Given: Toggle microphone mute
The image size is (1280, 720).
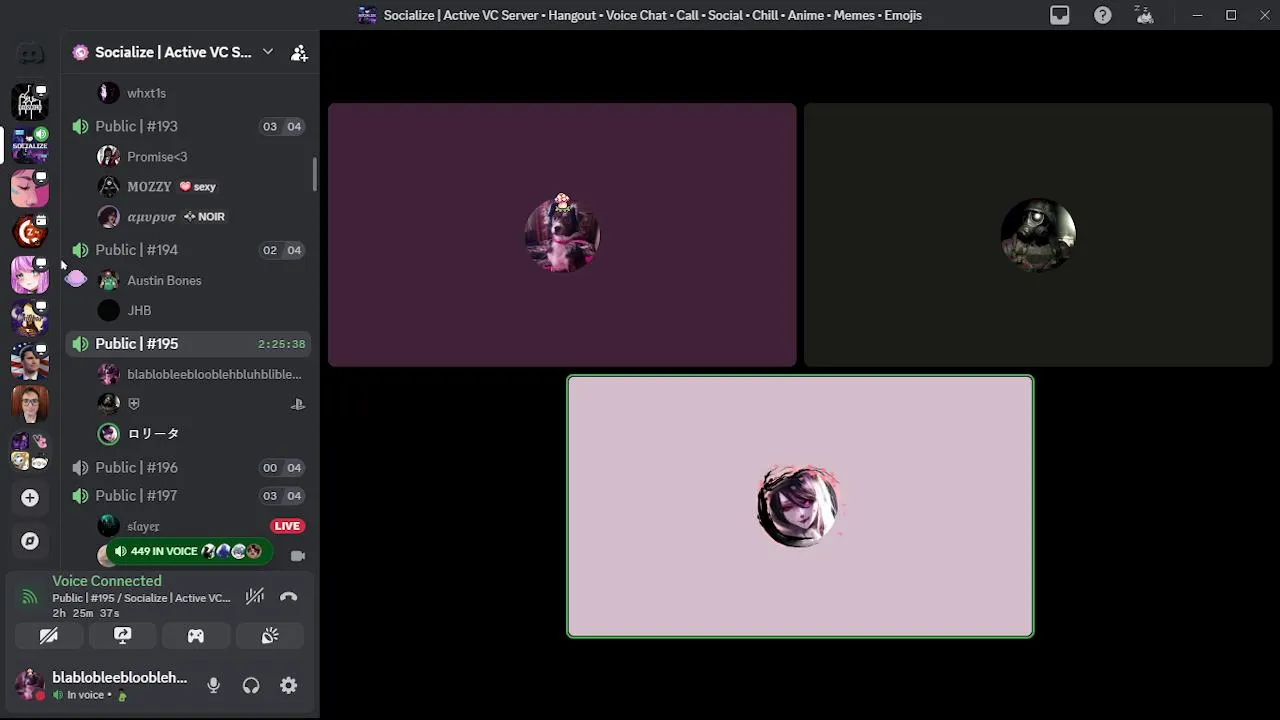Looking at the screenshot, I should coord(213,685).
